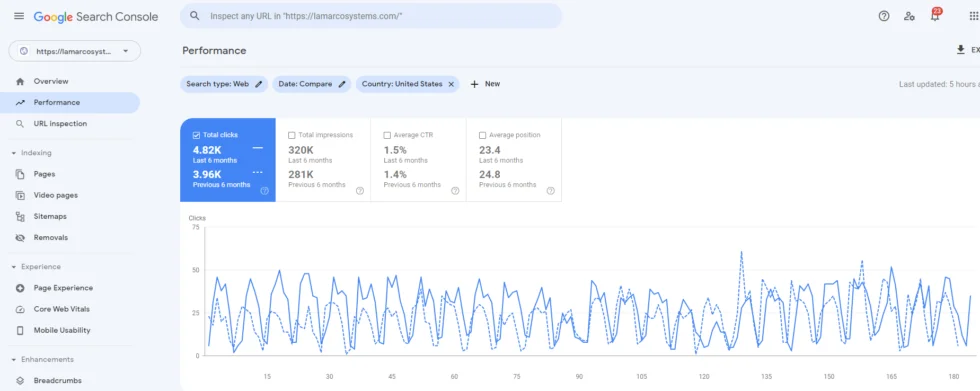Click the Inspect any URL search field
Screen dimensions: 980x391
tap(371, 16)
